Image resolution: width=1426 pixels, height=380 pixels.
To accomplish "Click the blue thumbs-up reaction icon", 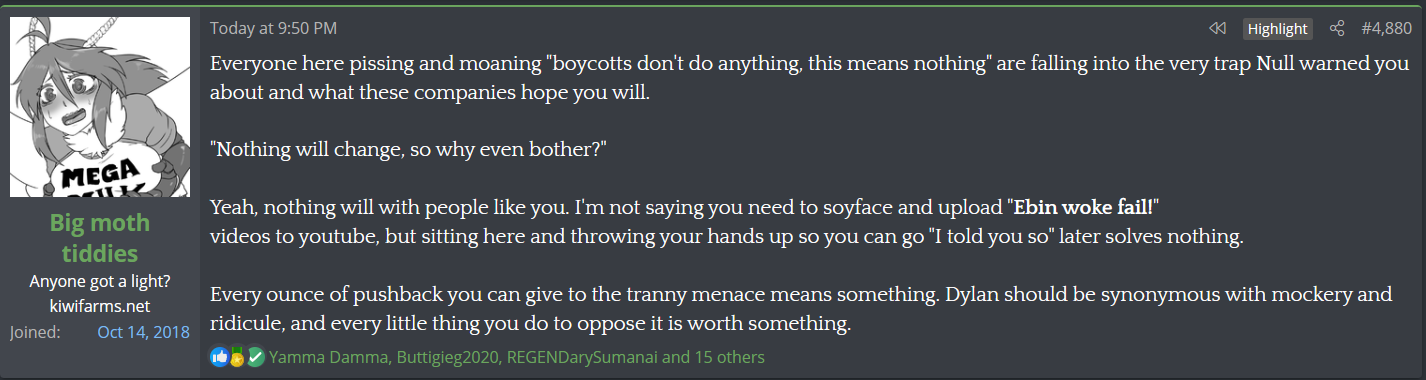I will pos(219,357).
